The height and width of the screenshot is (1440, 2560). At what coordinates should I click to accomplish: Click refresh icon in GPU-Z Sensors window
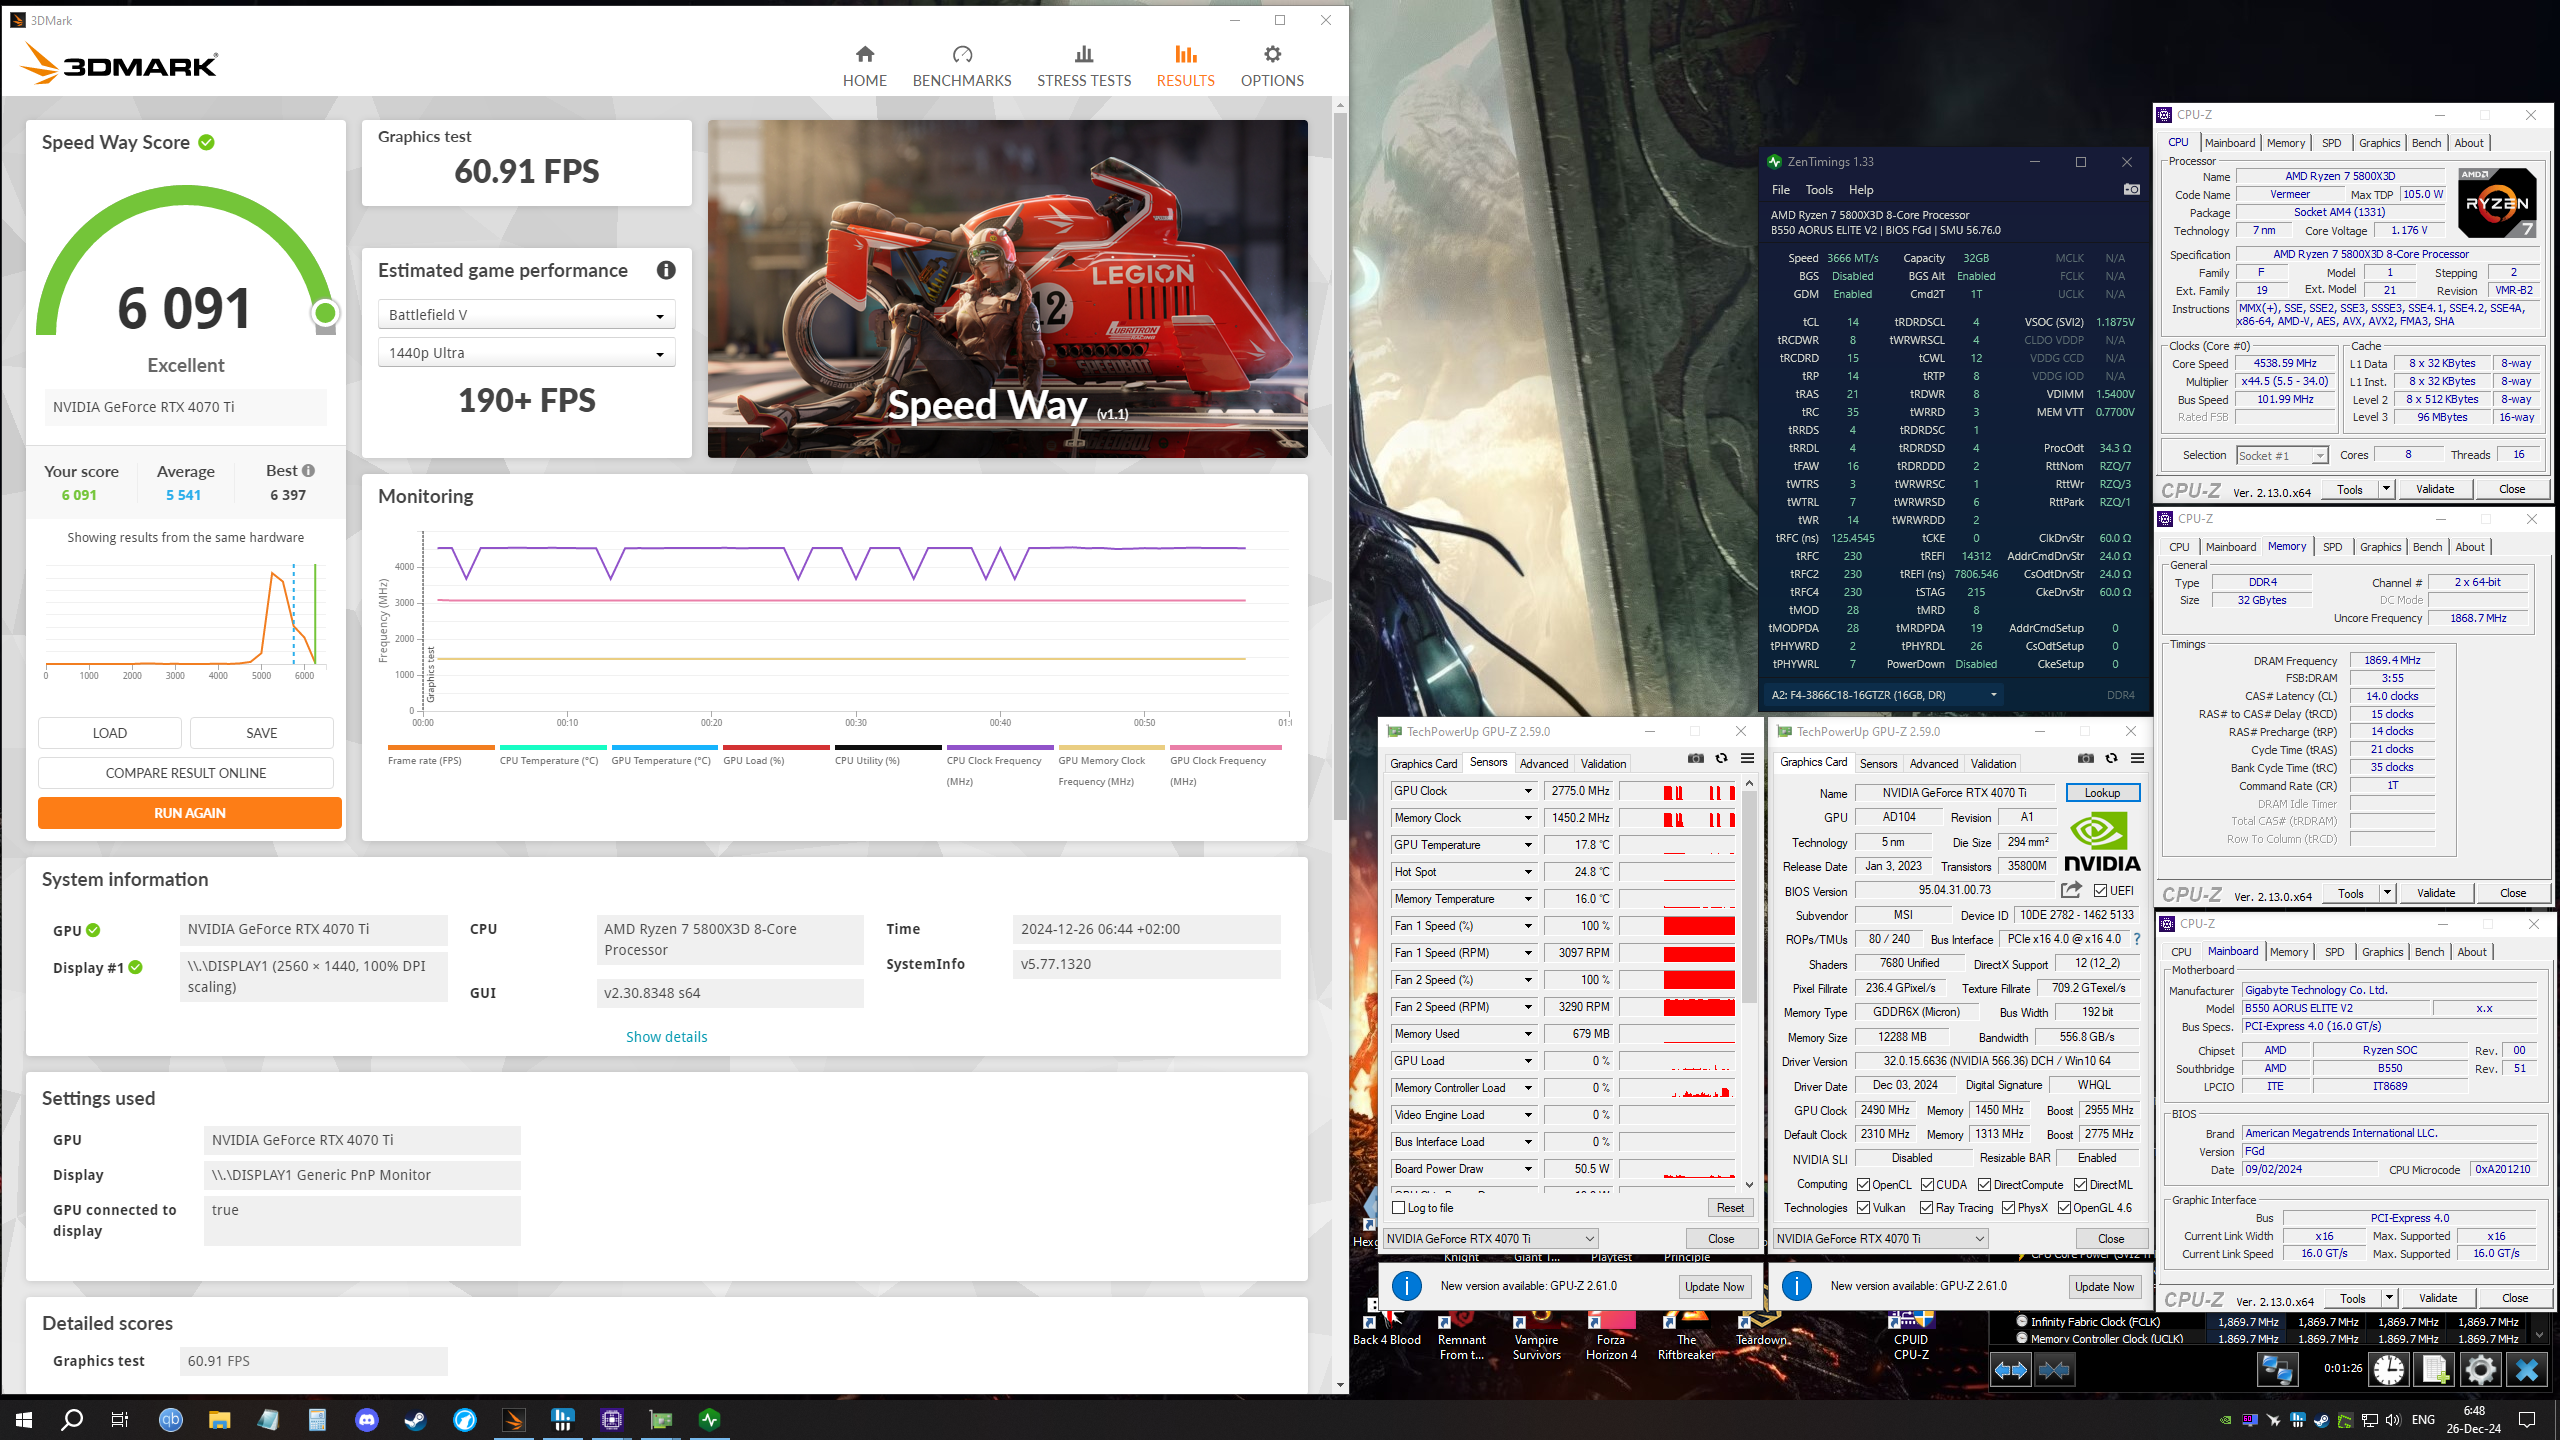[1721, 759]
